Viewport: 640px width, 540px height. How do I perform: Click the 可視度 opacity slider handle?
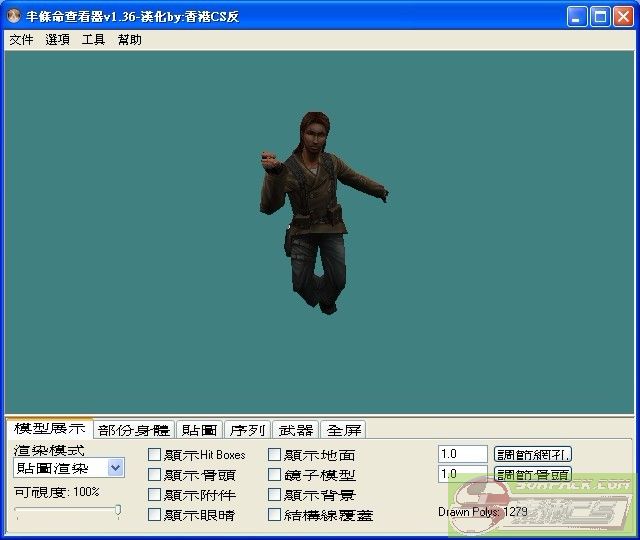tap(118, 511)
